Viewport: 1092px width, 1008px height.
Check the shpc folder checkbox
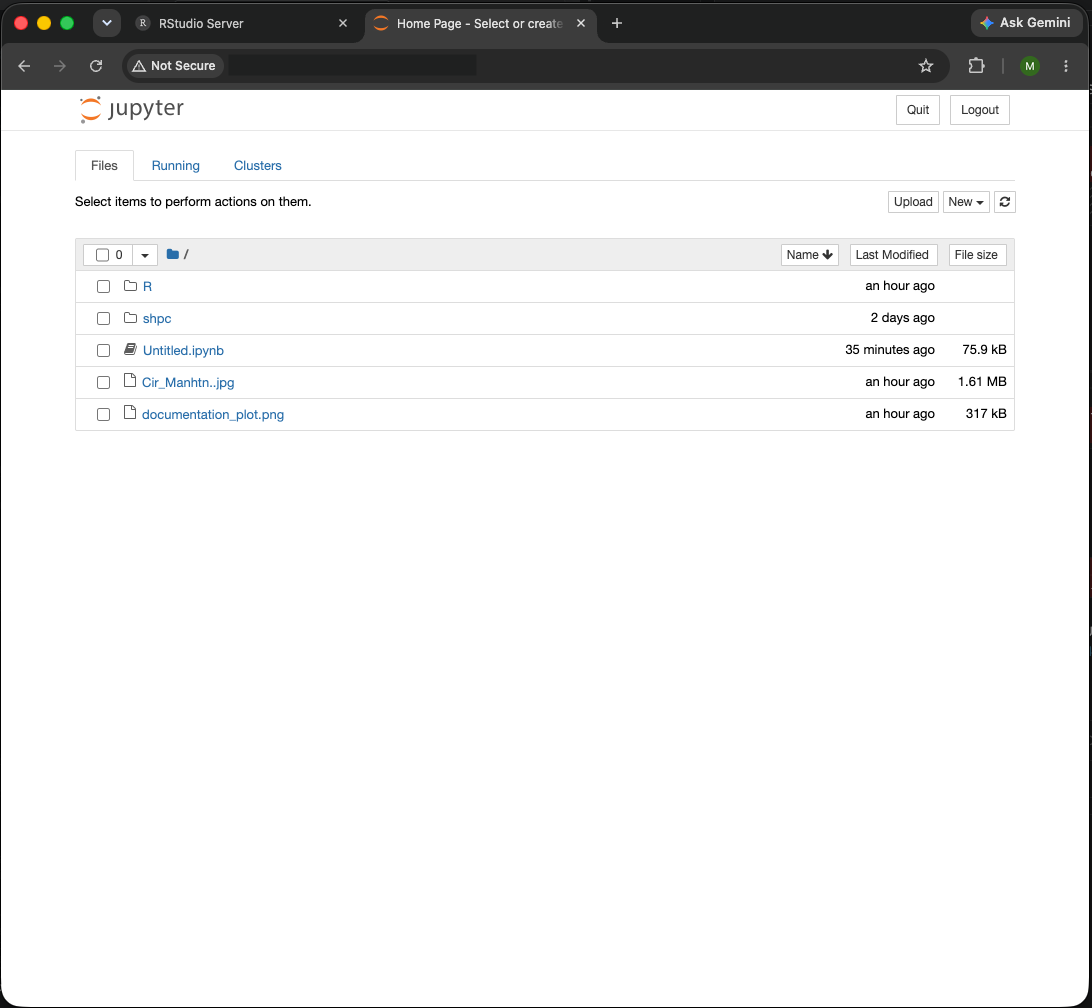pos(103,318)
